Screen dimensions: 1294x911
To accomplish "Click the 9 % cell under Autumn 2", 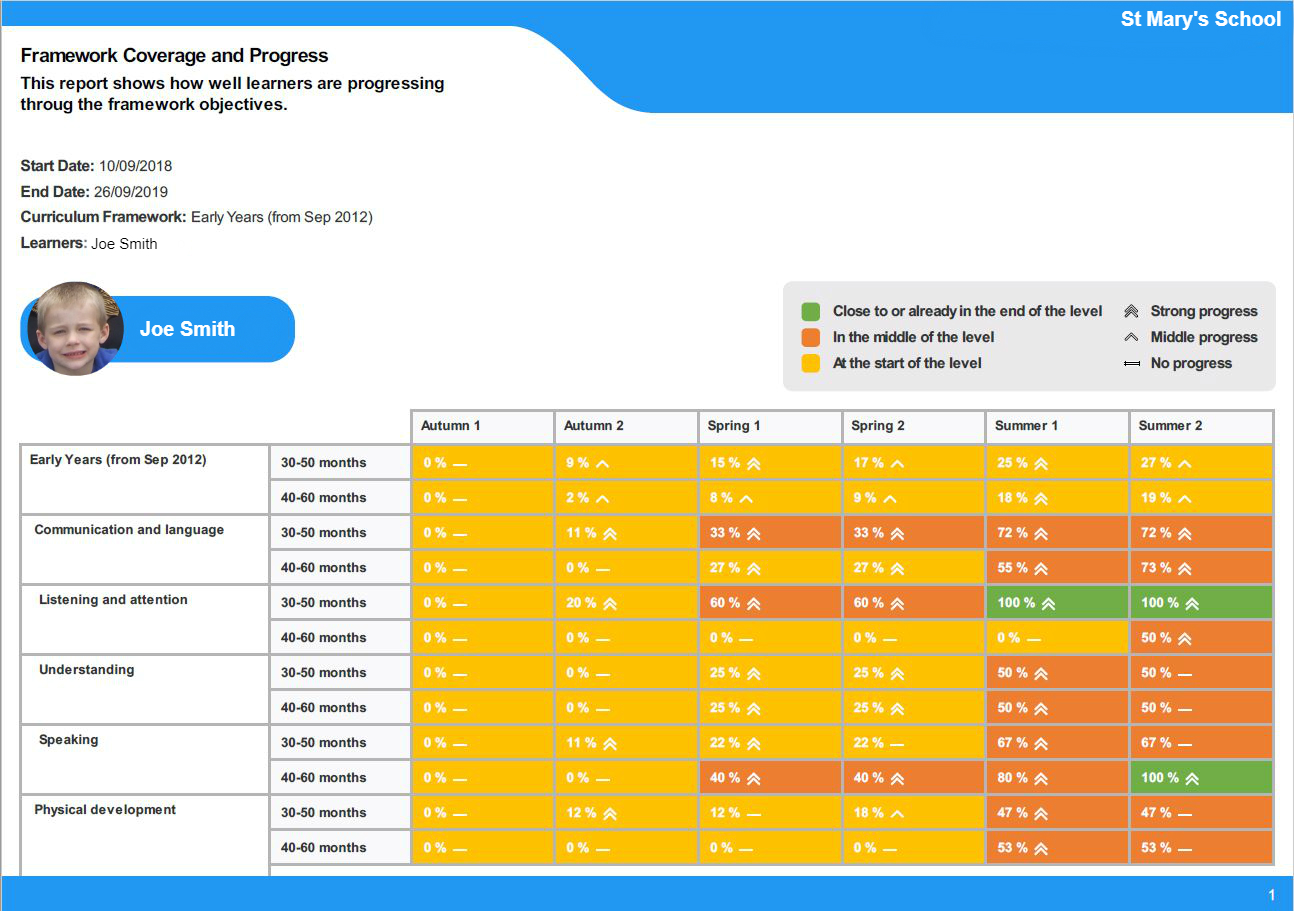I will 626,462.
